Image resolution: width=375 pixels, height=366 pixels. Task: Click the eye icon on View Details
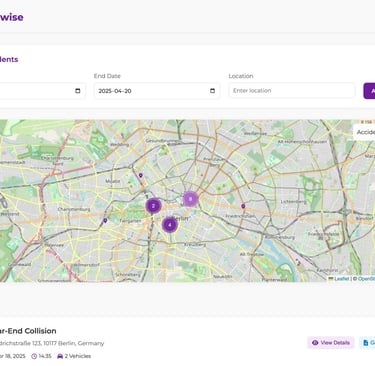pyautogui.click(x=315, y=343)
